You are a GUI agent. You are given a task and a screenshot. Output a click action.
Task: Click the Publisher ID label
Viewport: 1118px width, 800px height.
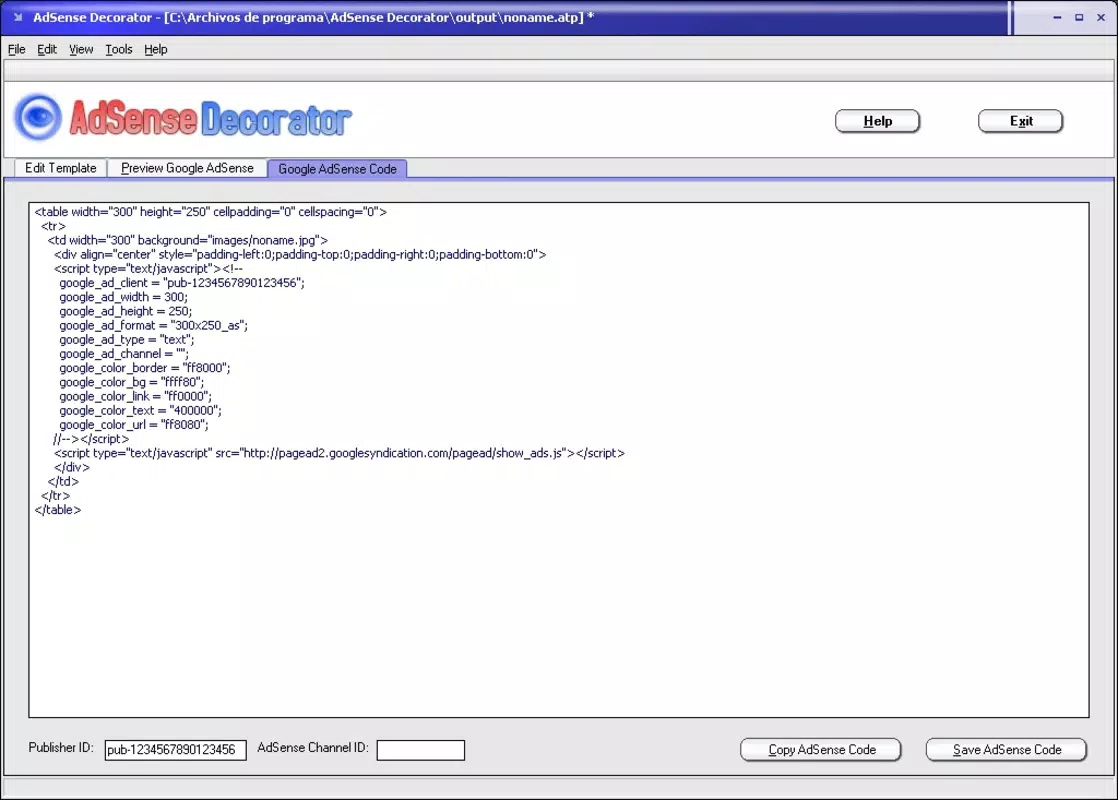point(61,748)
